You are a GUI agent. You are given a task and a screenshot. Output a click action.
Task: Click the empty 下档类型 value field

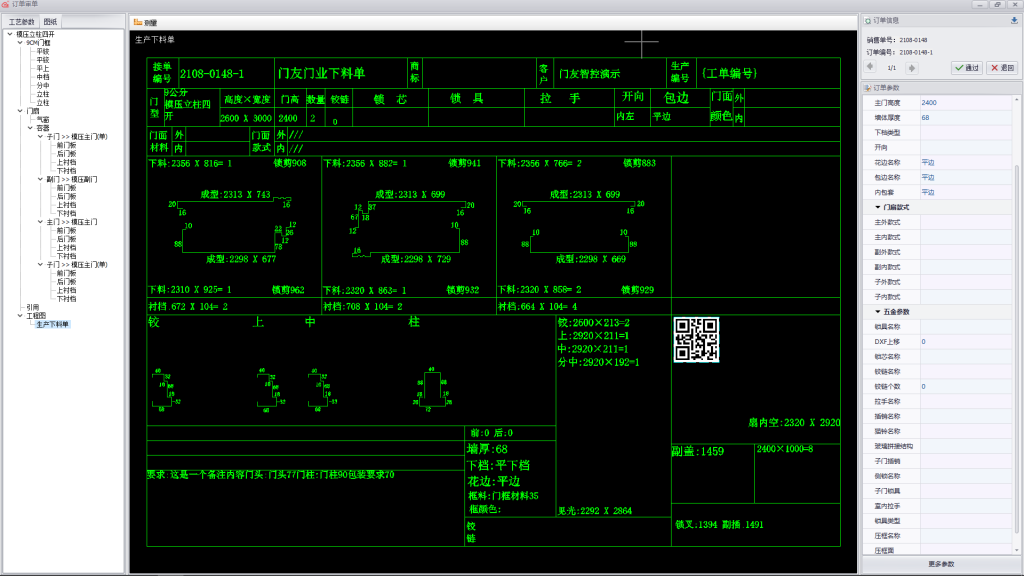click(x=967, y=133)
